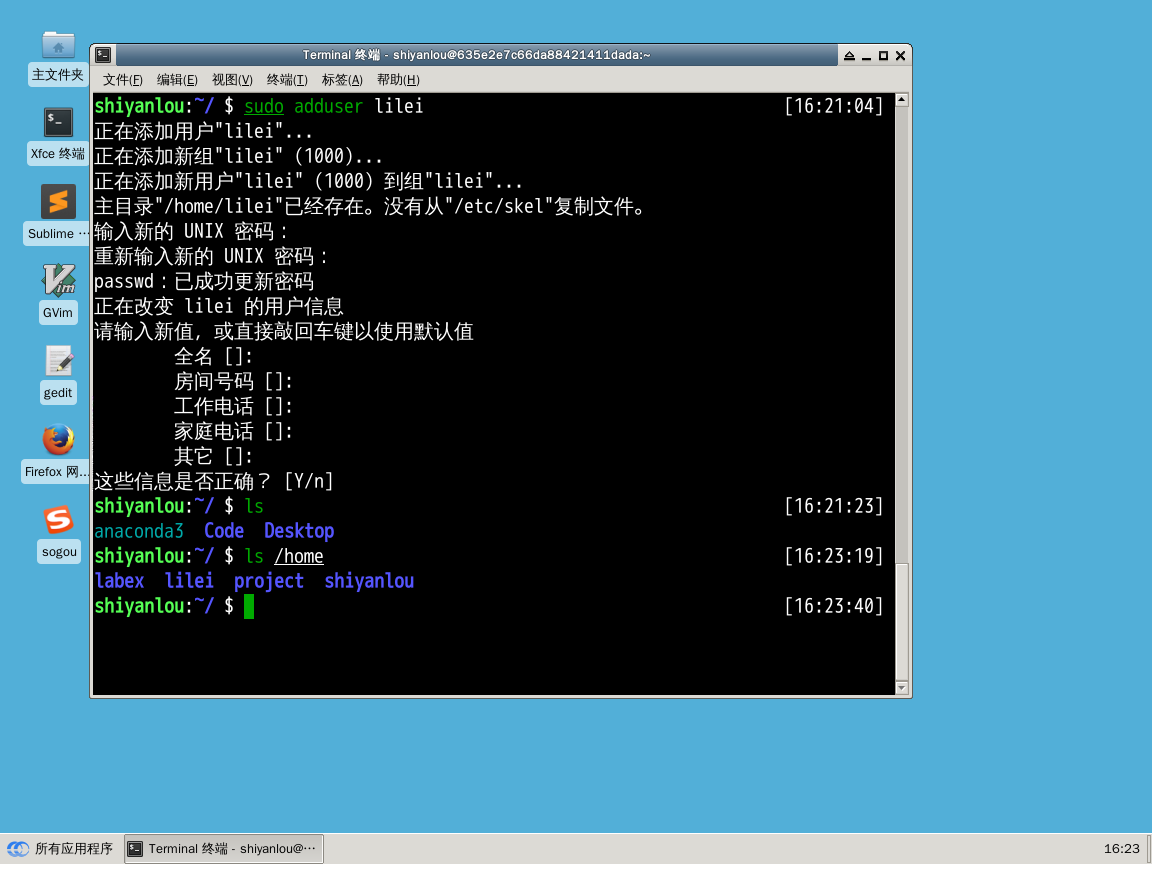This screenshot has height=896, width=1152.
Task: Click the scrollbar up arrow in terminal
Action: coord(902,100)
